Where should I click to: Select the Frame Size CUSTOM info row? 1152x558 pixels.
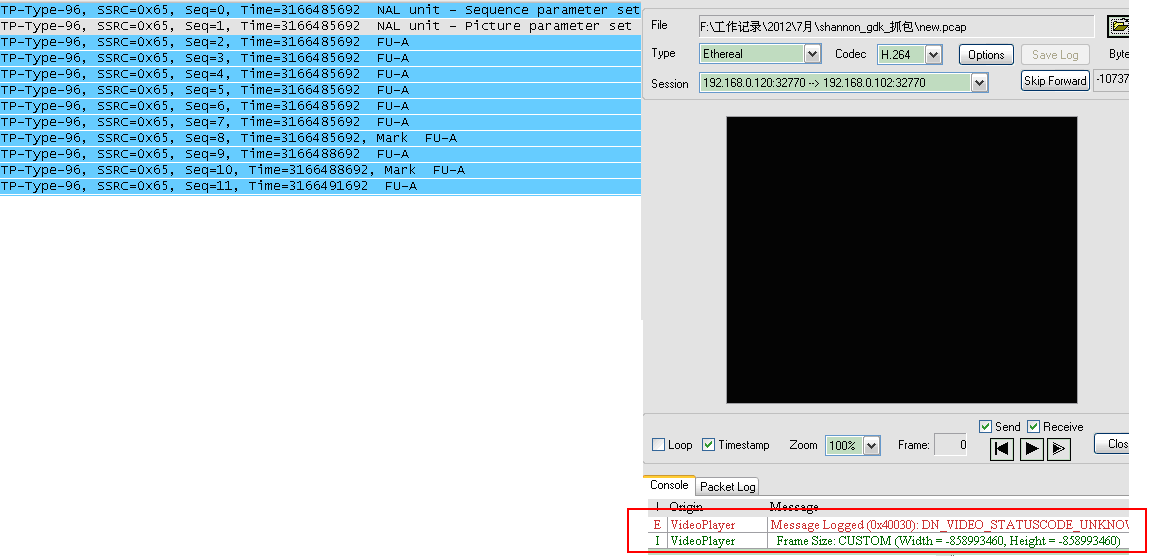888,541
